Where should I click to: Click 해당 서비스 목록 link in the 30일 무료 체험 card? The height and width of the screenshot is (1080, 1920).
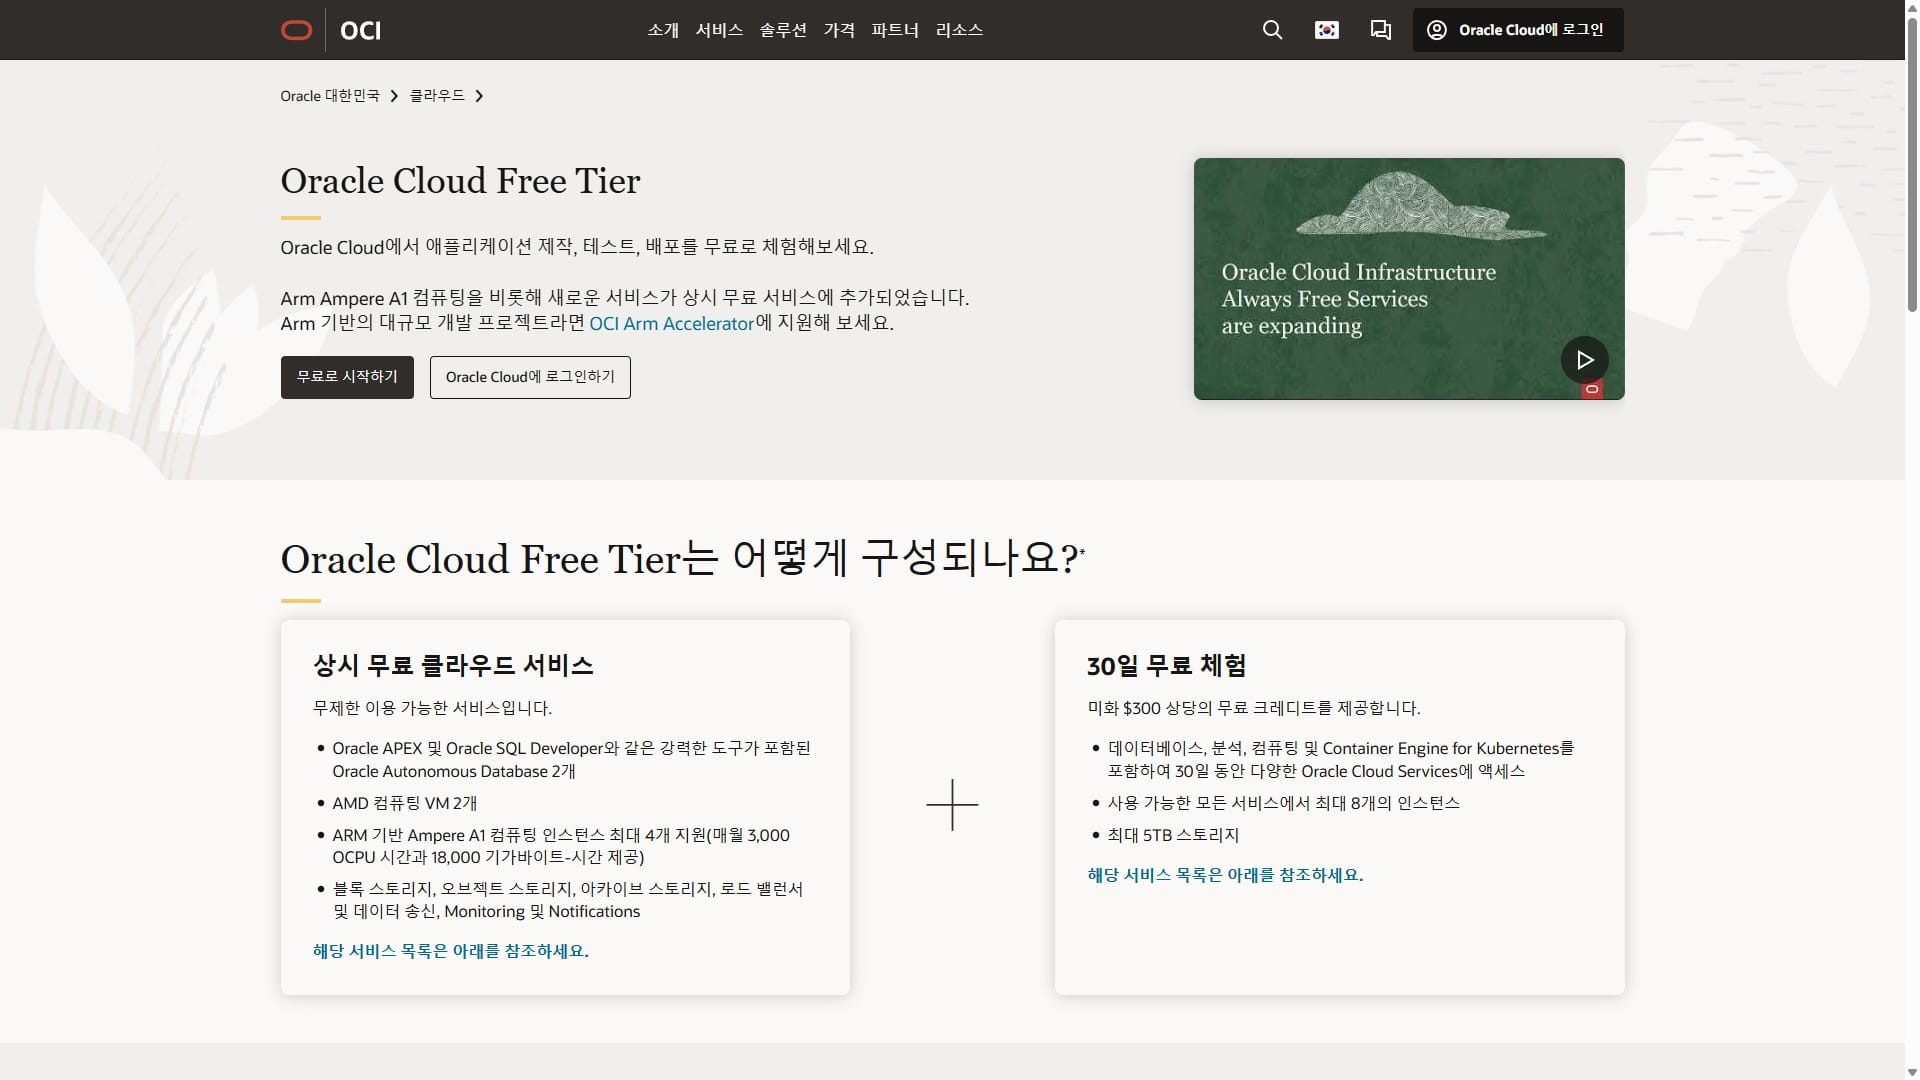coord(1224,875)
